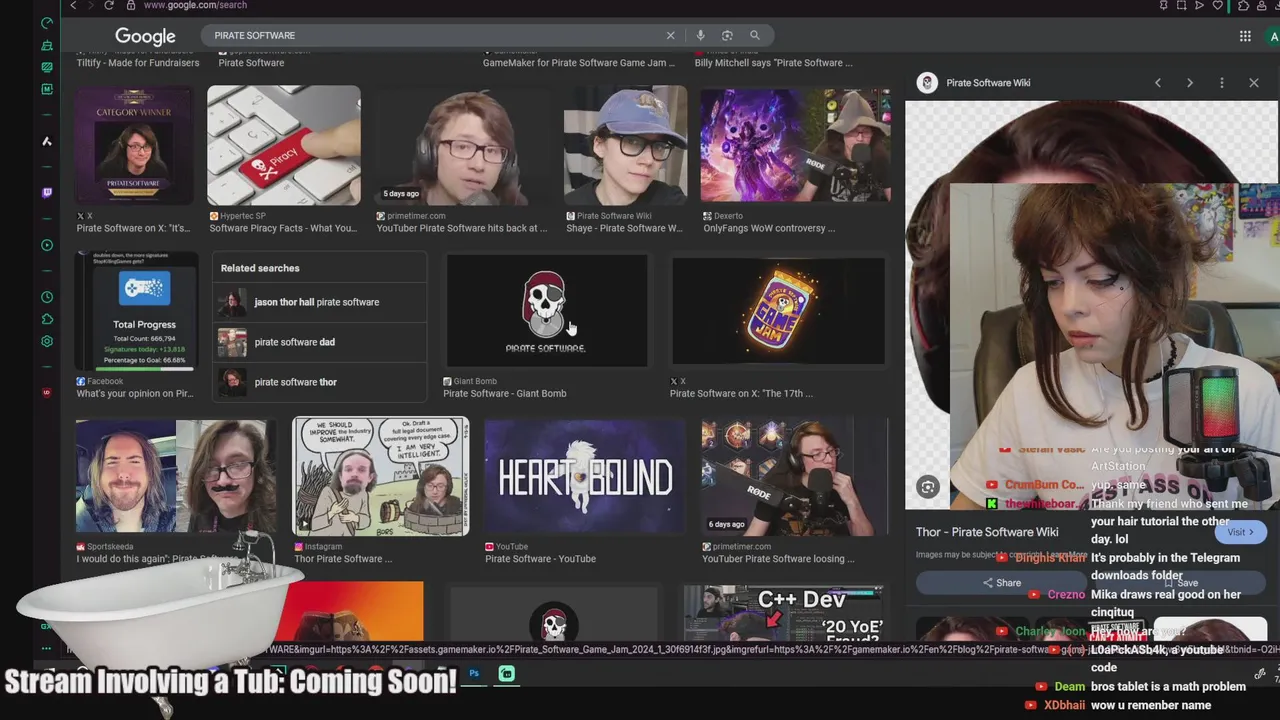
Task: Click Tiltify Made for Fundraisers caption
Action: coord(138,63)
